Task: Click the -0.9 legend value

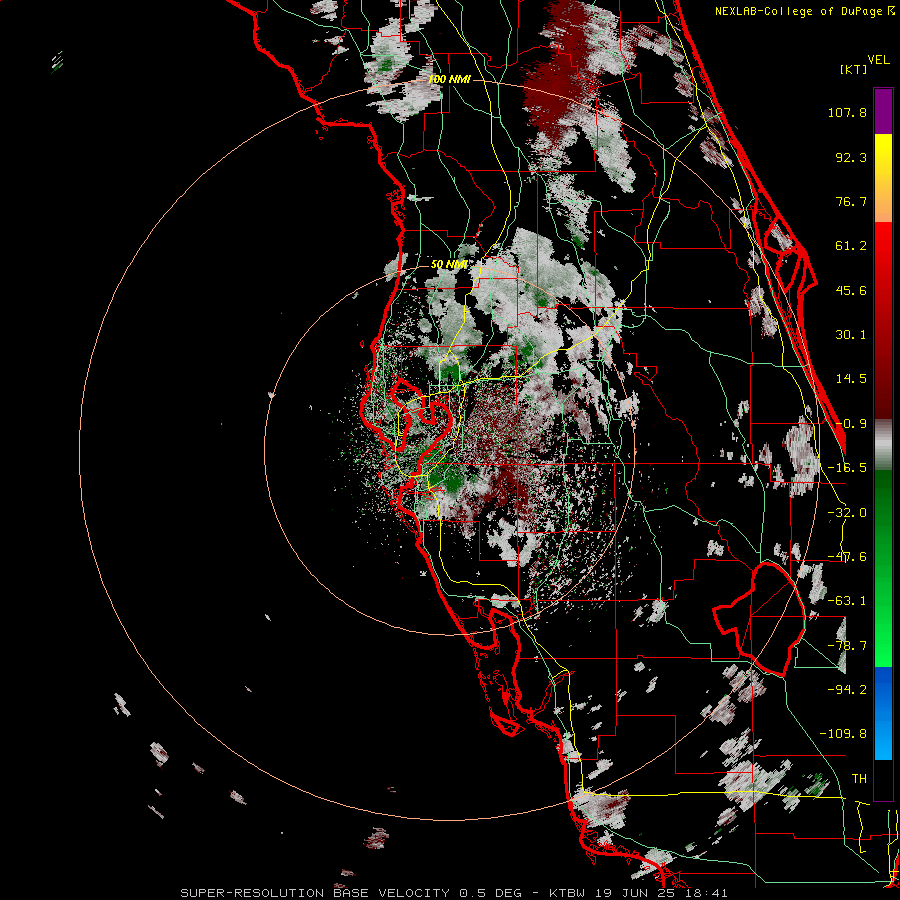Action: (851, 424)
